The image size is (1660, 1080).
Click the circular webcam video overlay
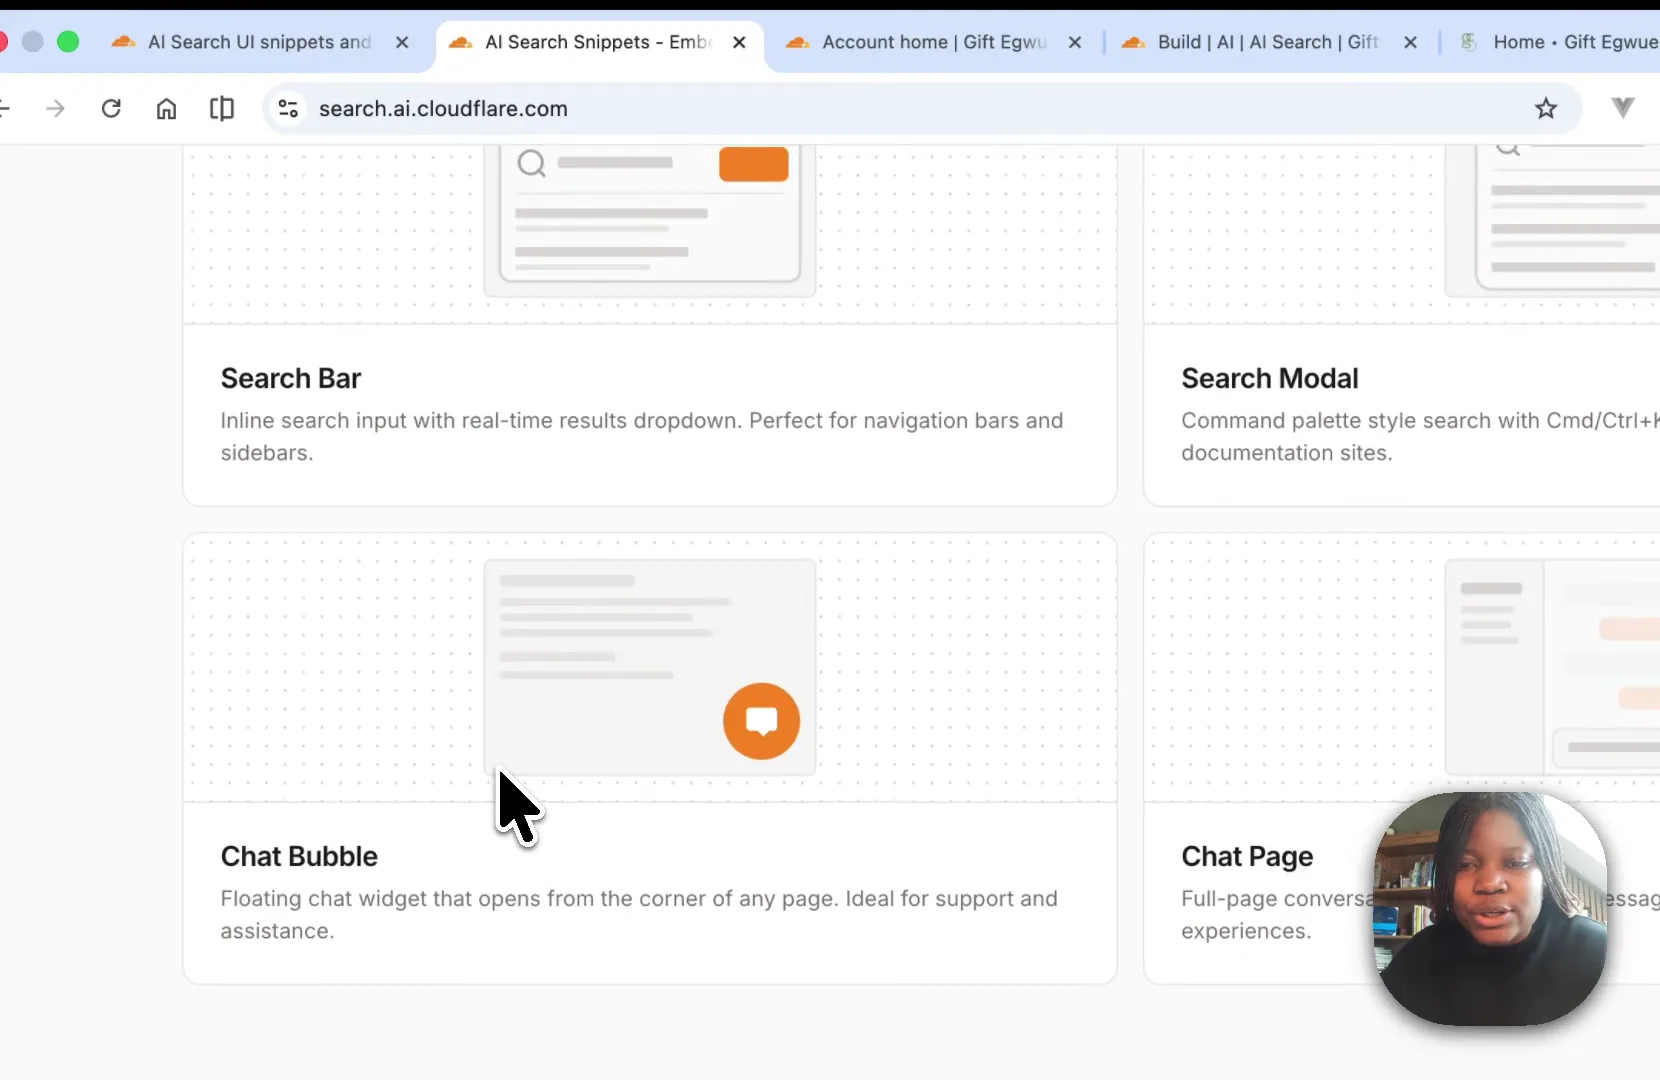coord(1490,910)
